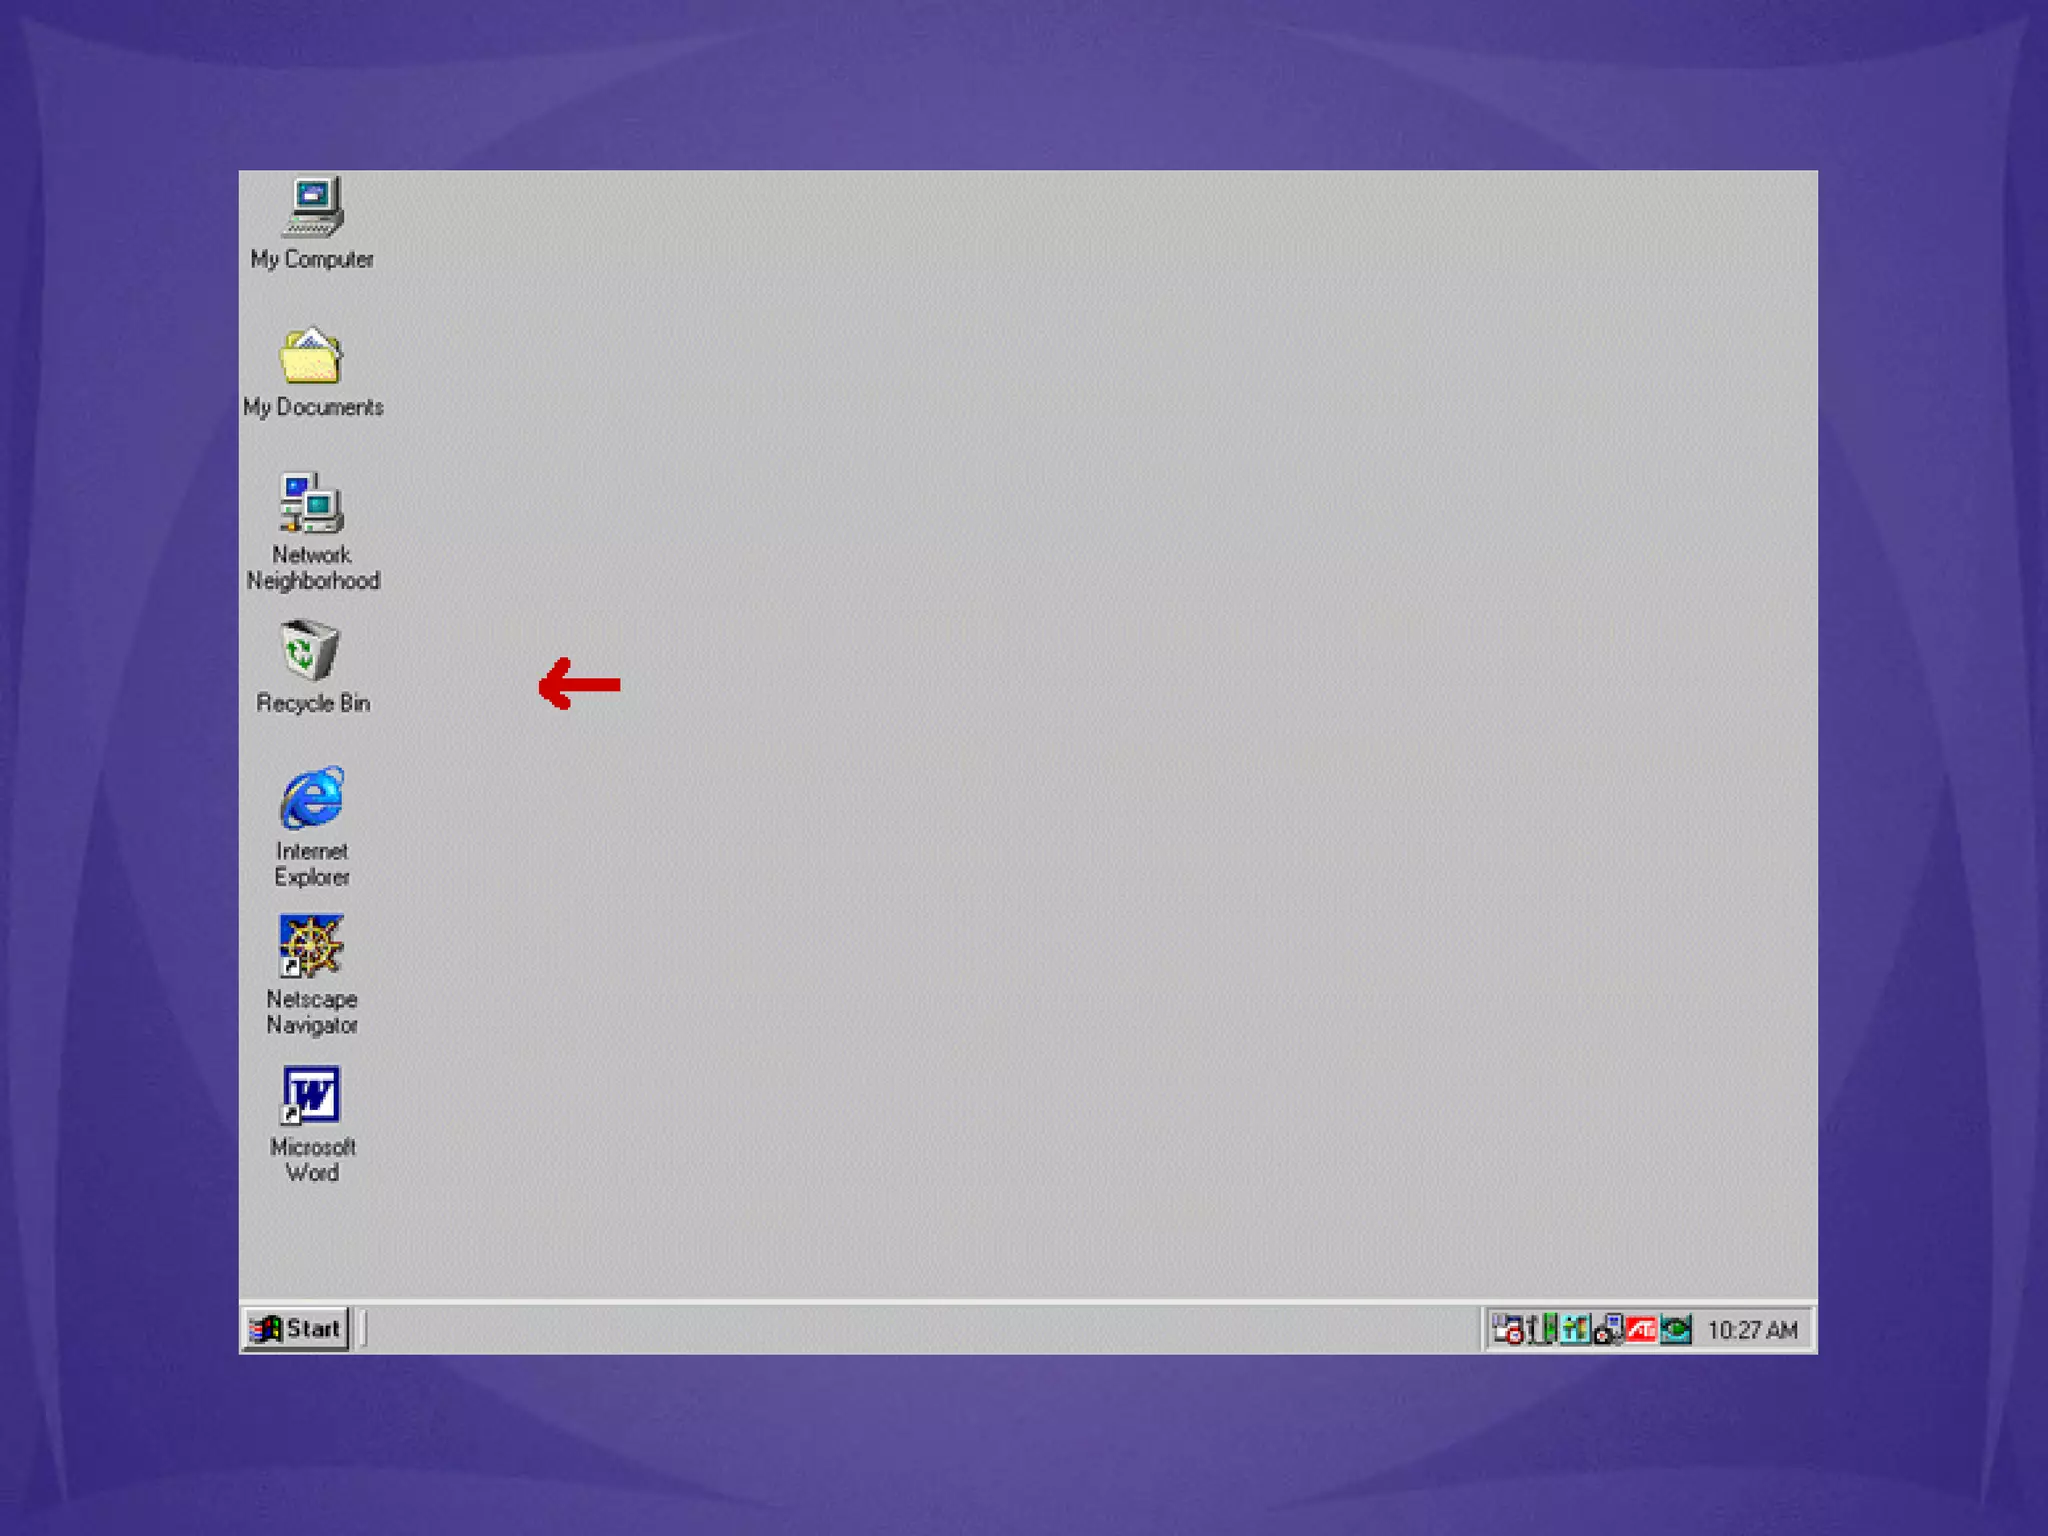Screen dimensions: 2048x1536
Task: Click the first system tray icon
Action: tap(1507, 1329)
